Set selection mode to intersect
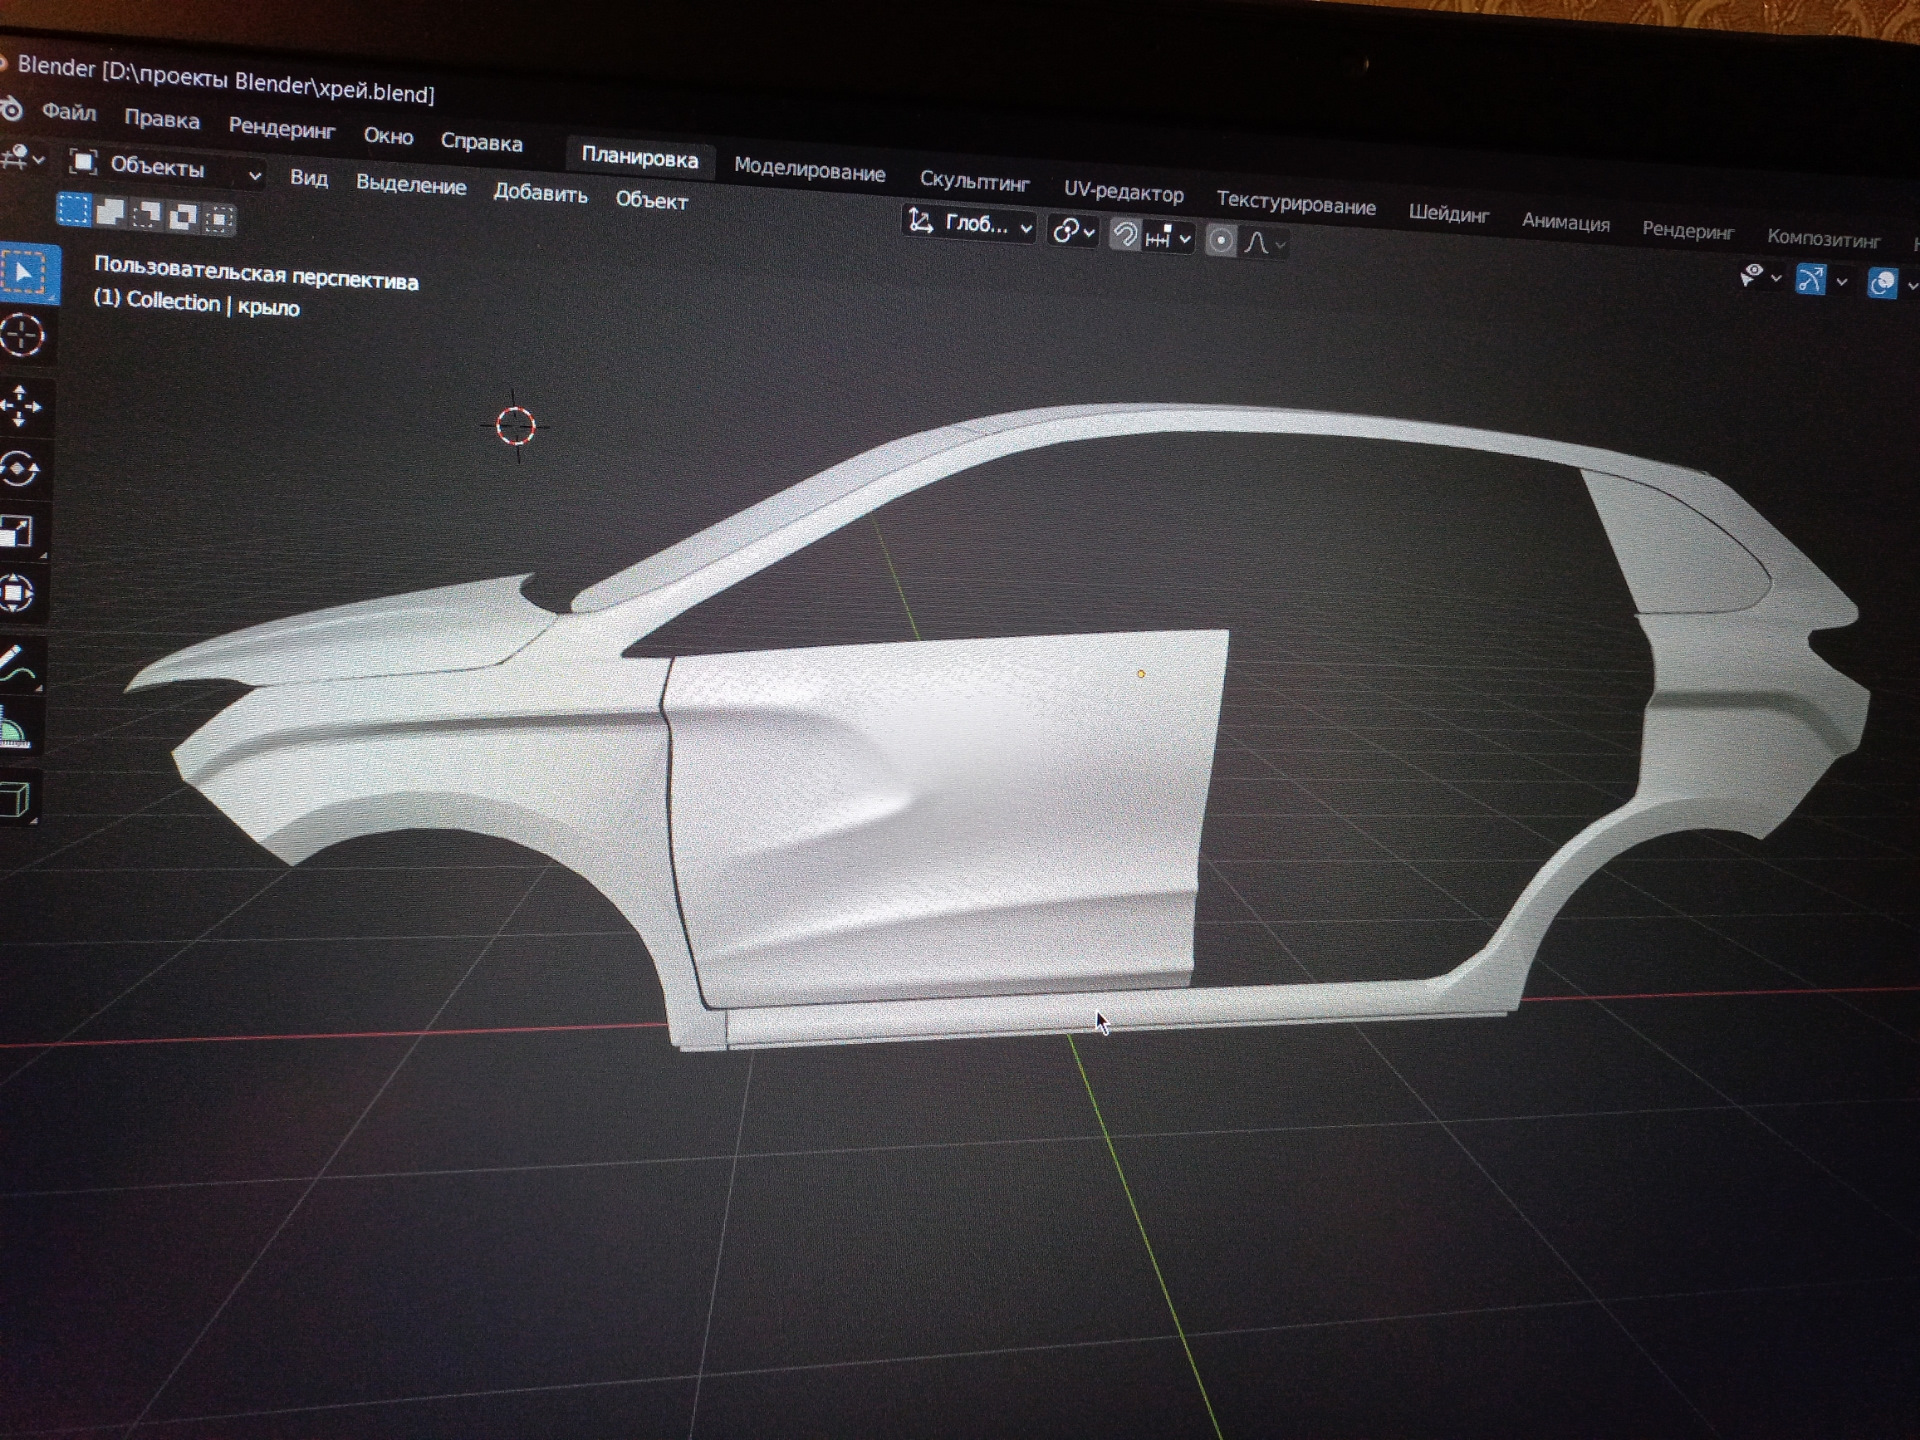 point(220,218)
